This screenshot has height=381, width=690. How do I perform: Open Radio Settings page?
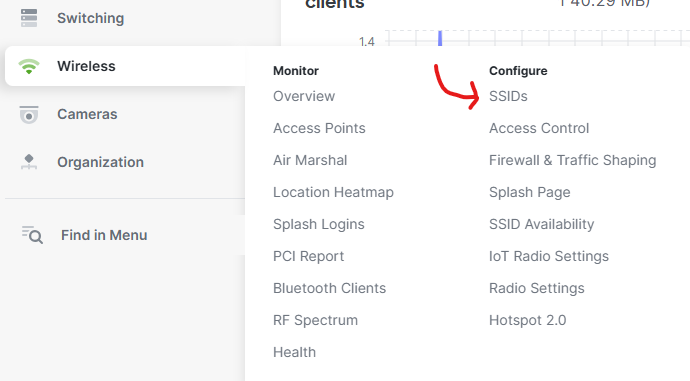pyautogui.click(x=537, y=288)
